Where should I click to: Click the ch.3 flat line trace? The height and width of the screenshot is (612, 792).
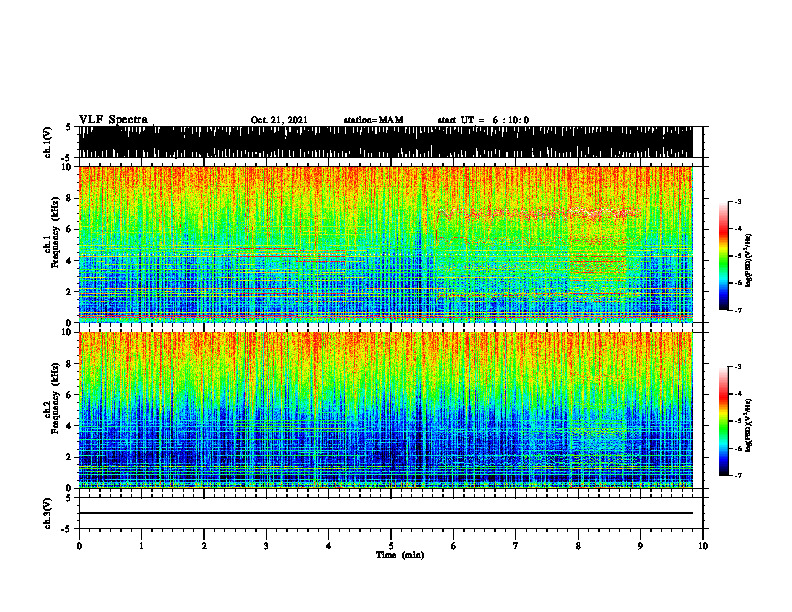click(x=385, y=513)
